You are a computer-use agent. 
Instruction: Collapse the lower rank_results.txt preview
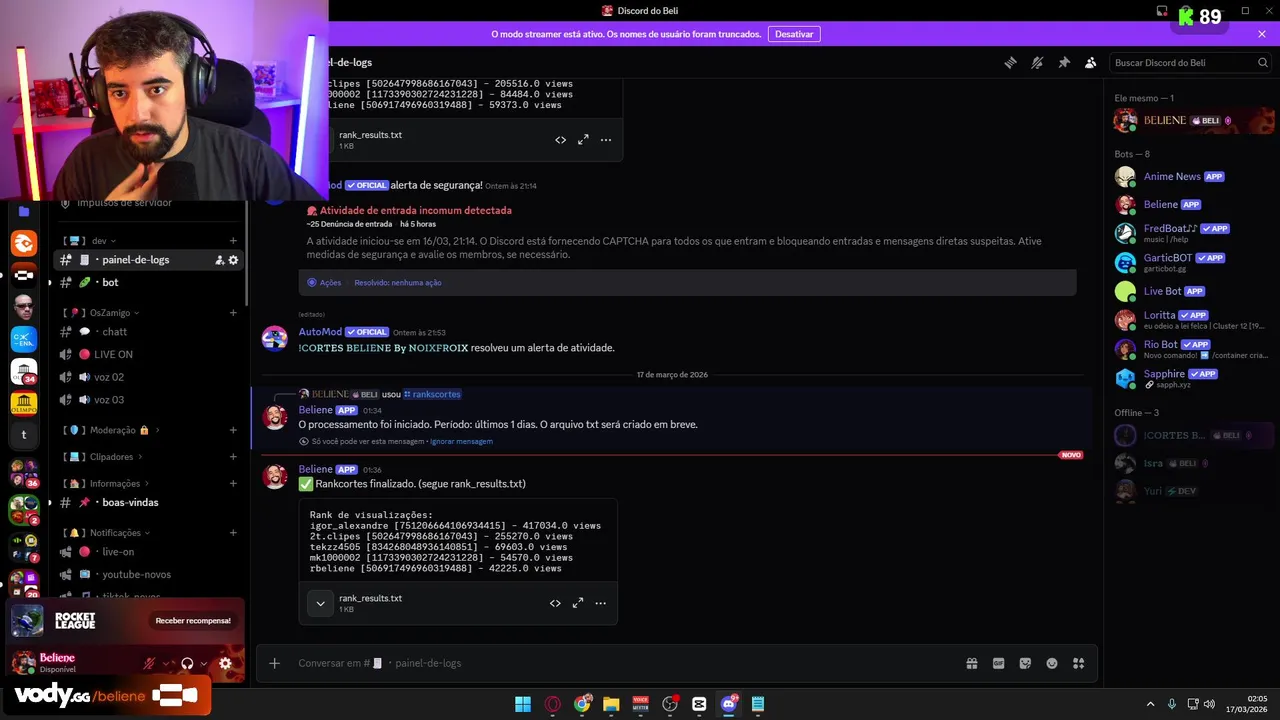point(320,603)
